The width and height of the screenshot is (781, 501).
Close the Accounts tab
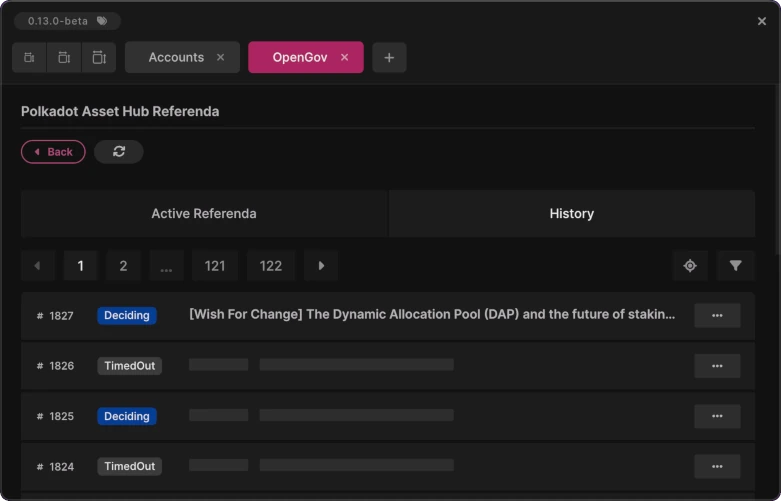point(221,58)
